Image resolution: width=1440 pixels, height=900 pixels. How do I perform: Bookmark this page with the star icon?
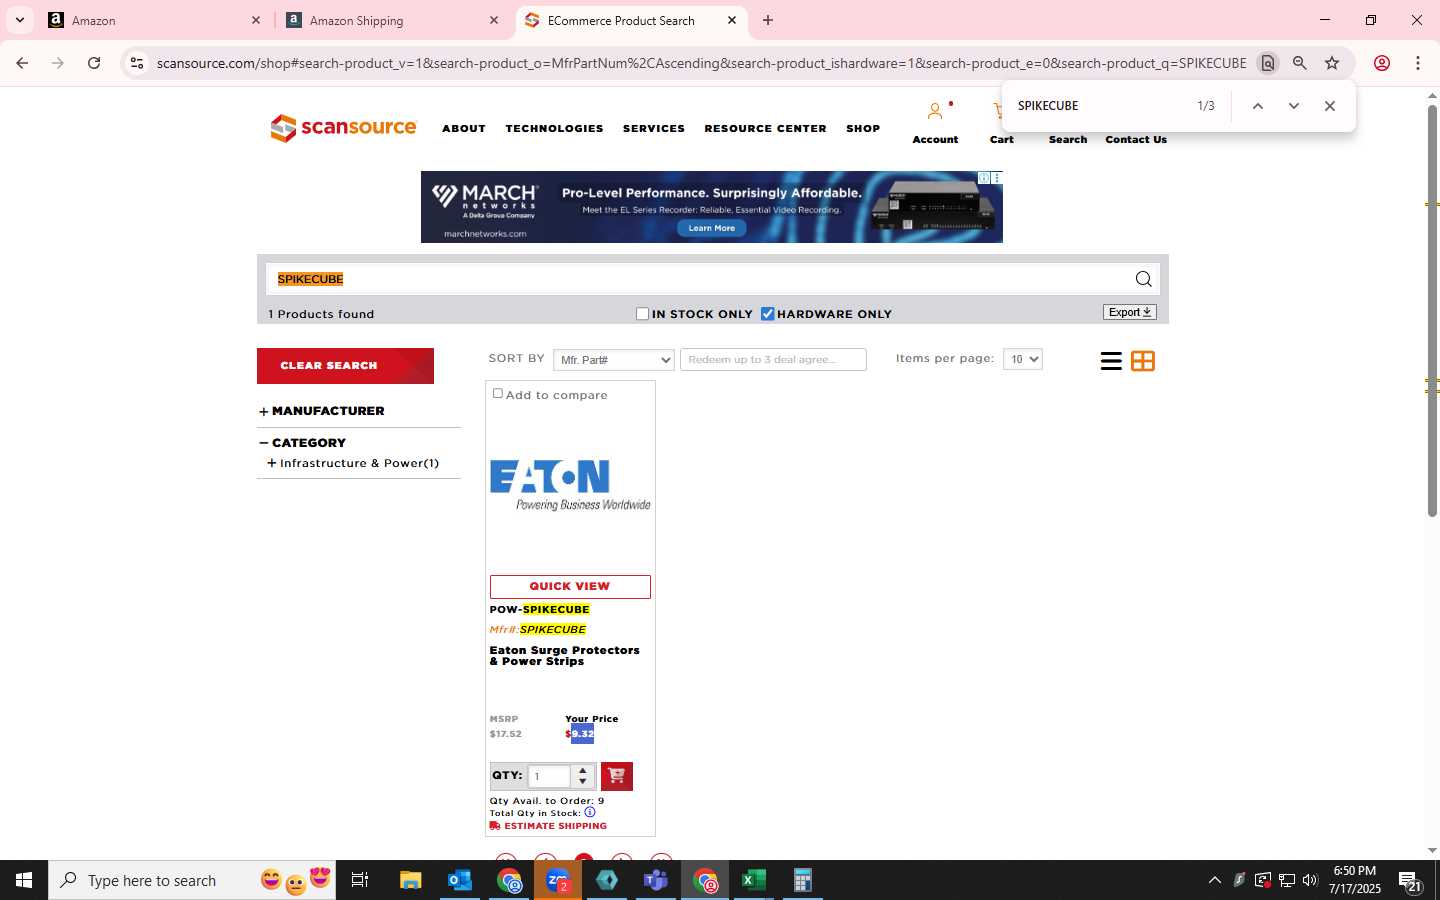[x=1332, y=63]
